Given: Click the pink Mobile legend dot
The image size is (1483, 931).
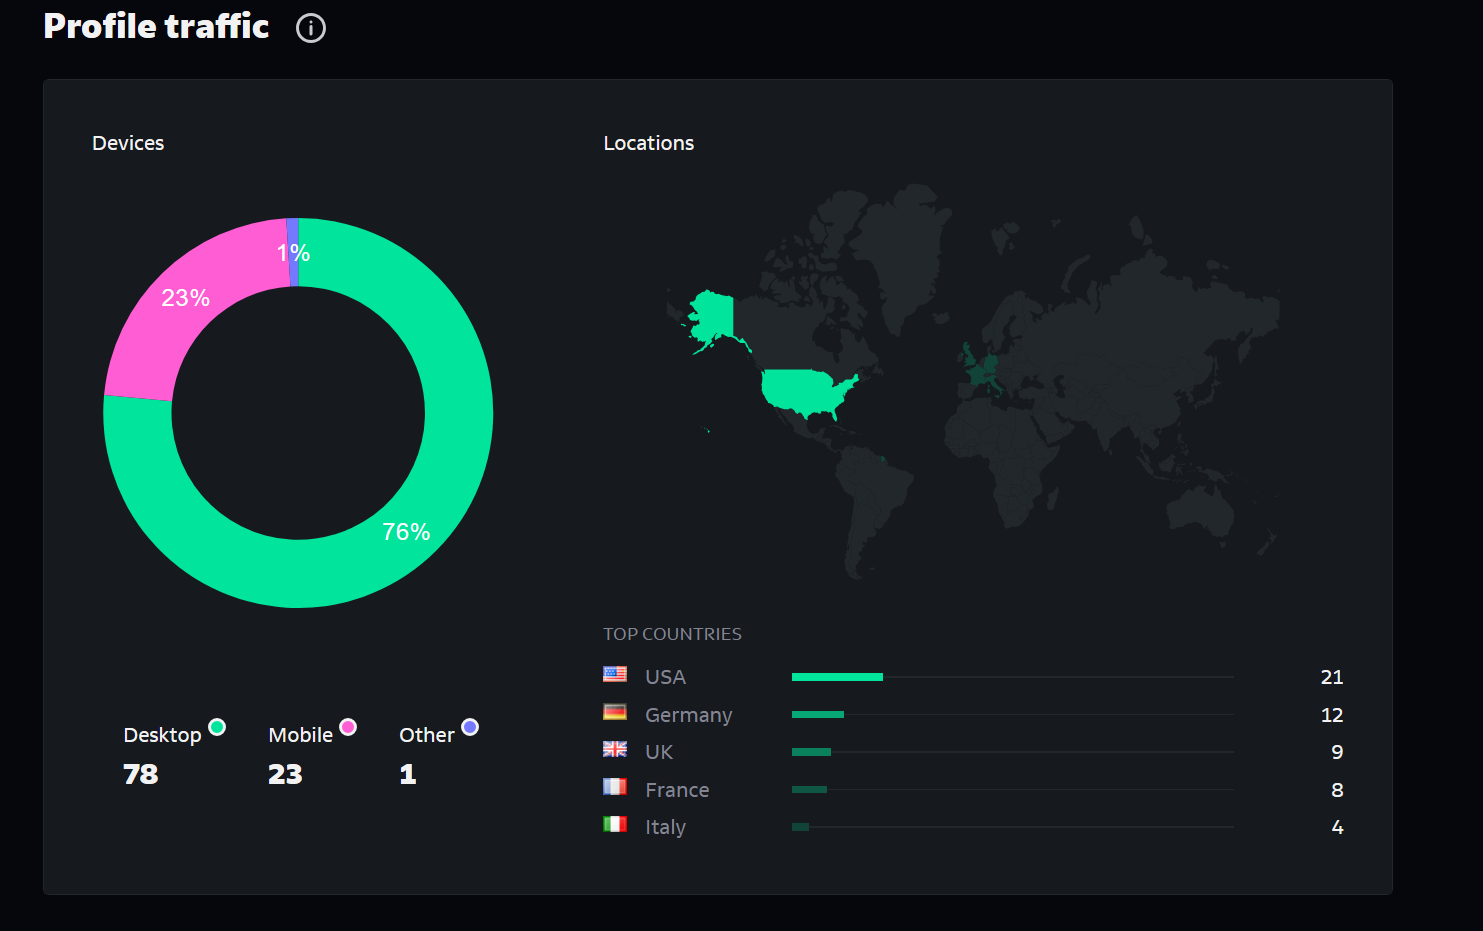Looking at the screenshot, I should 348,727.
